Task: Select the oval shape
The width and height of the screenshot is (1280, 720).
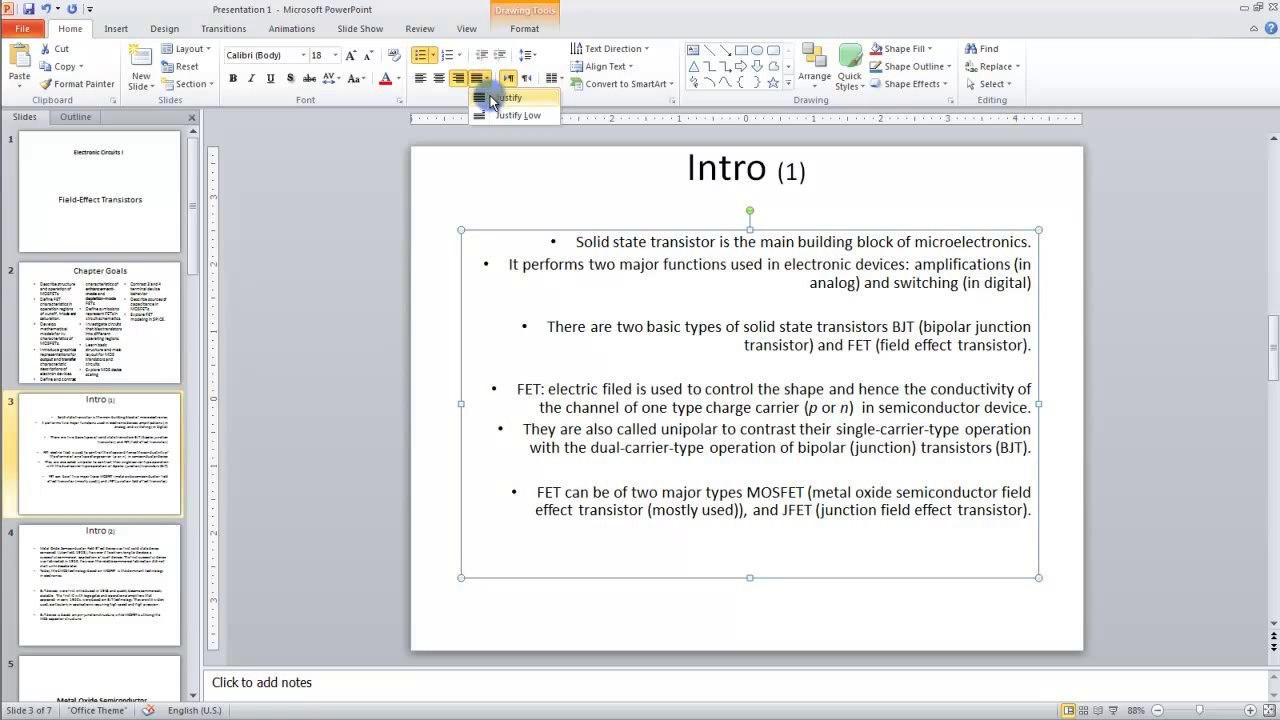Action: click(757, 50)
